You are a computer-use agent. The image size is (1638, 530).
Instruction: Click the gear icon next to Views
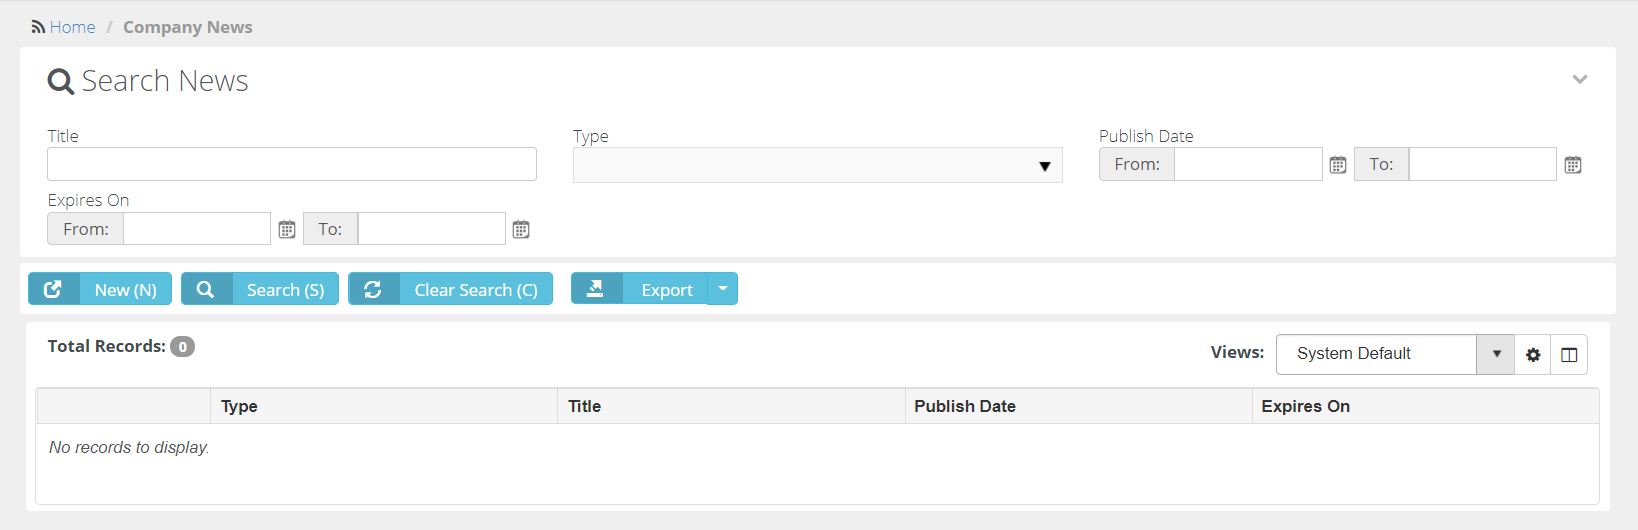coord(1533,355)
